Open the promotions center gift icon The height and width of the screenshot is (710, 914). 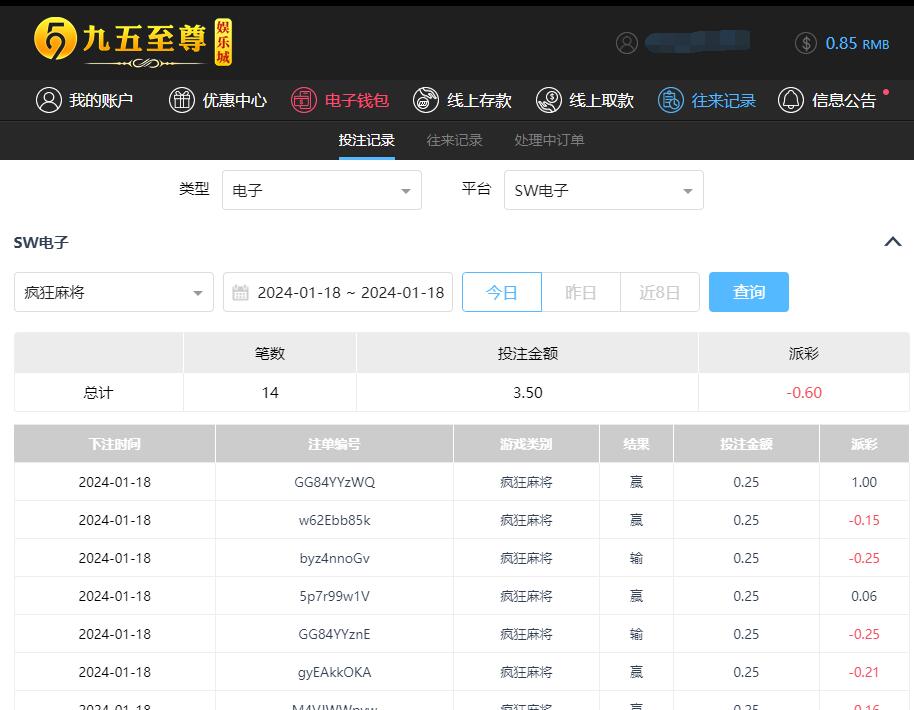(182, 100)
